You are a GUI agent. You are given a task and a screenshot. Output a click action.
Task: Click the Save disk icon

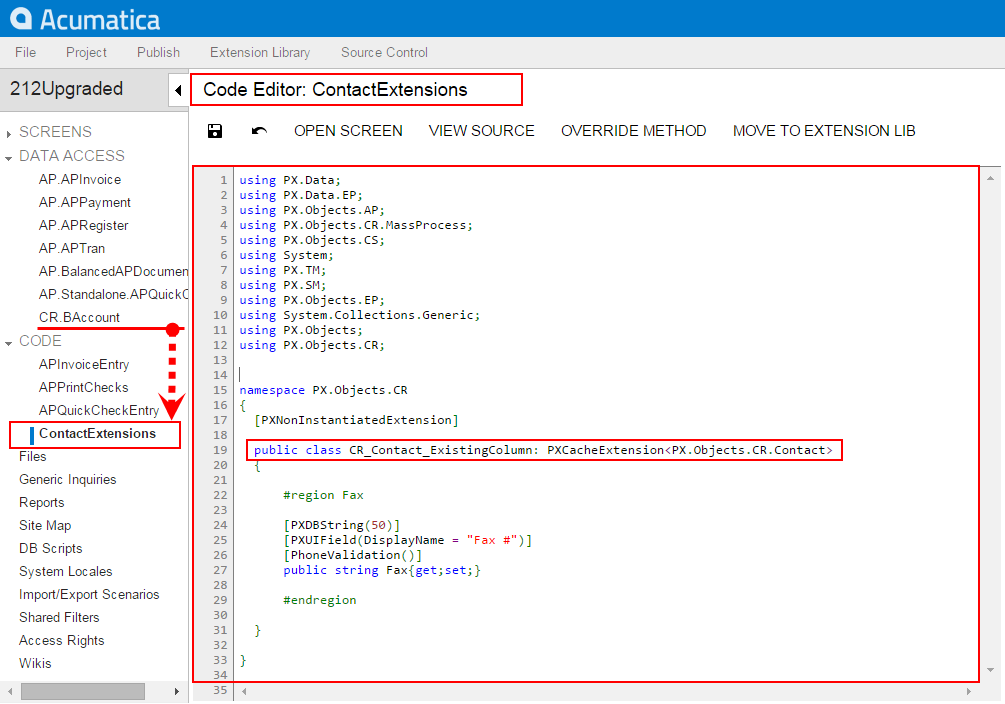point(214,131)
